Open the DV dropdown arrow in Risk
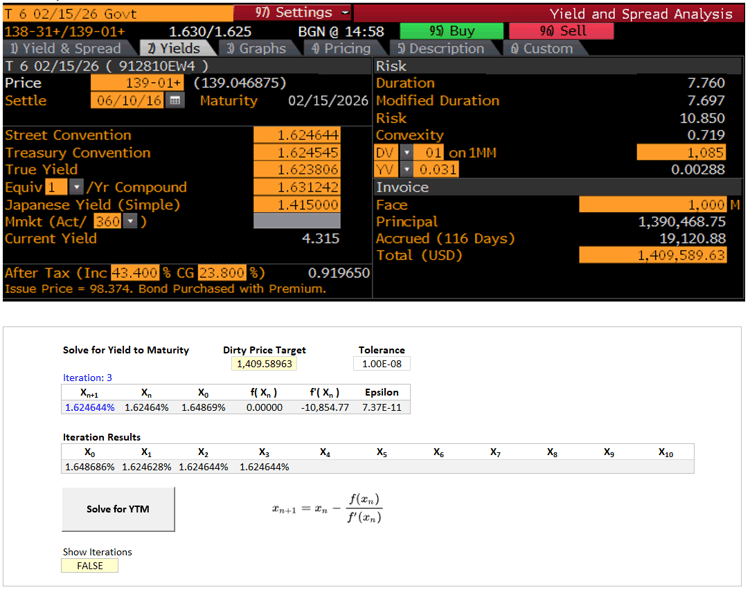Image resolution: width=750 pixels, height=592 pixels. point(406,153)
